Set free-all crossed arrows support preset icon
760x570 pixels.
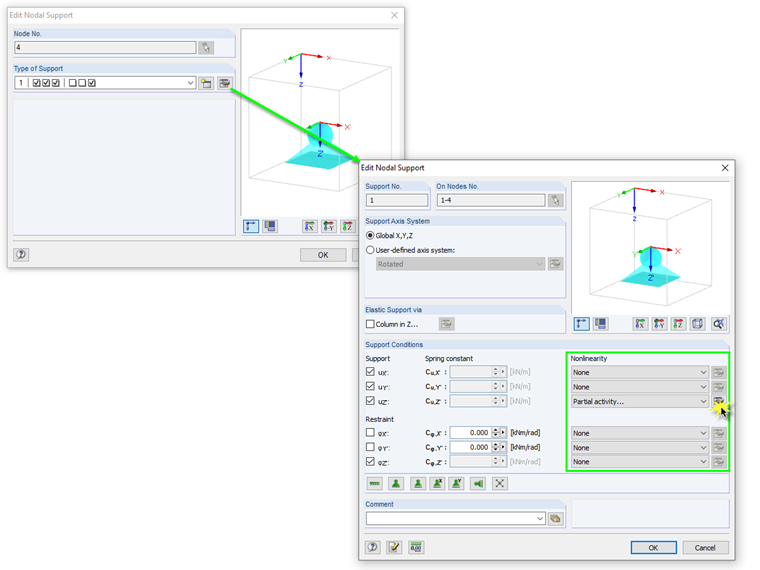[x=500, y=483]
